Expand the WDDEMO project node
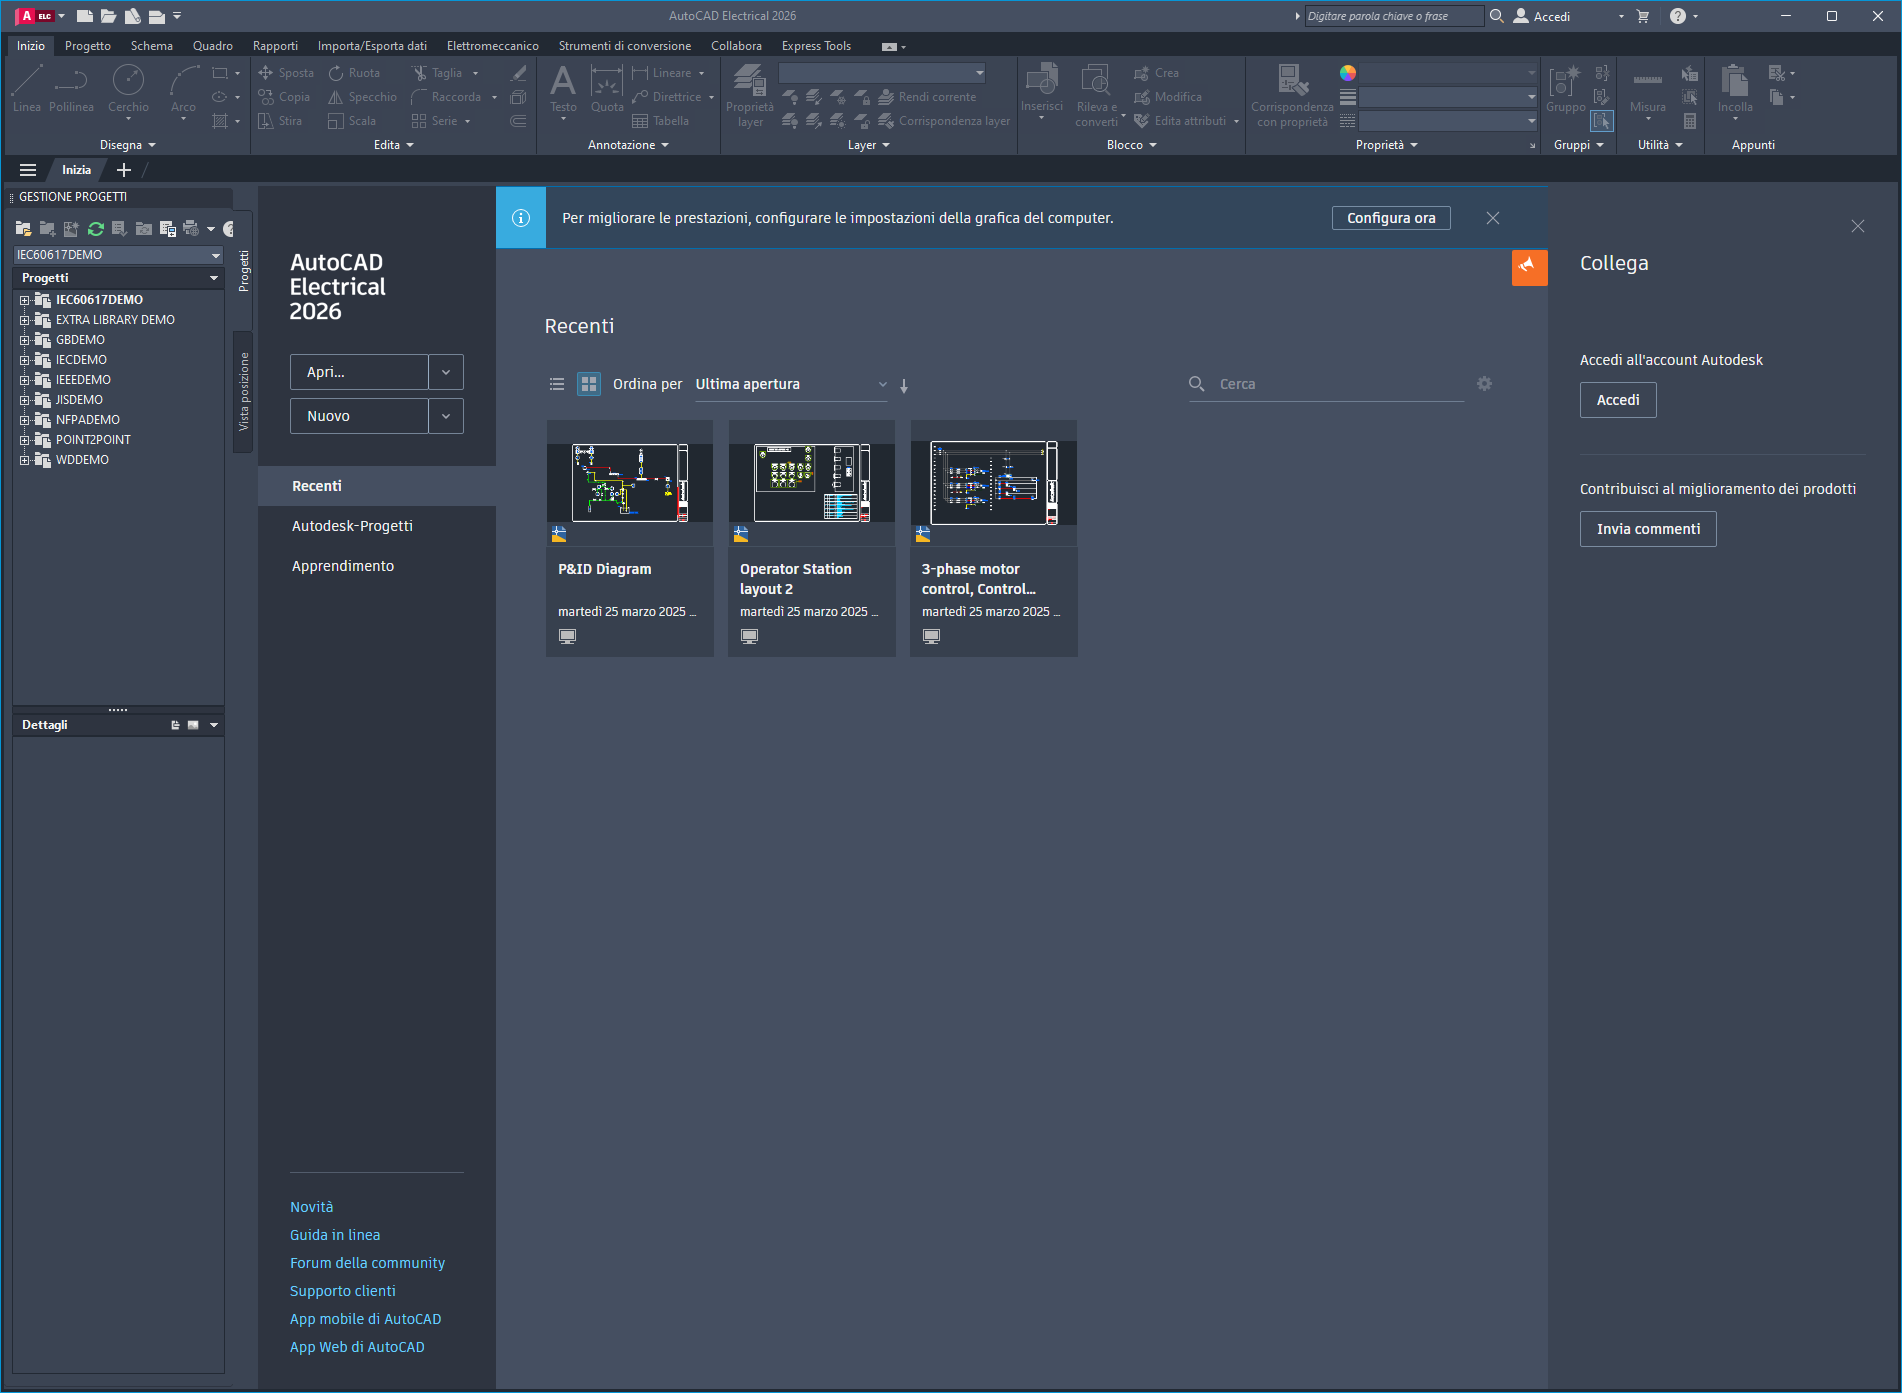Screen dimensions: 1902x1393 pos(25,460)
